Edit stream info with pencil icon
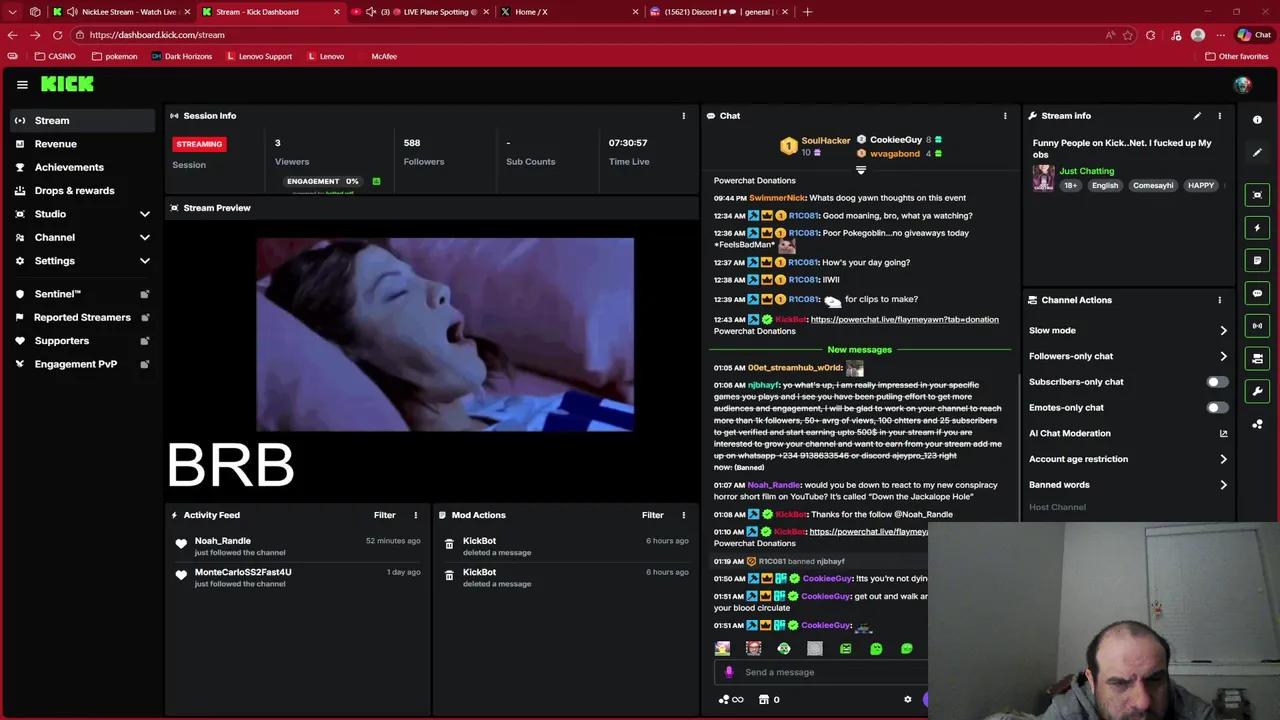This screenshot has width=1280, height=720. tap(1197, 116)
